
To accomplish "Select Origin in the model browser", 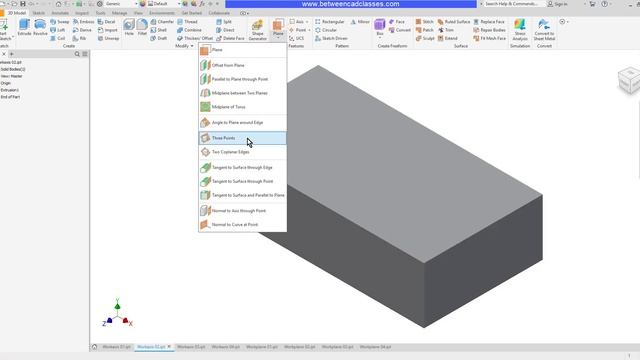I will pyautogui.click(x=6, y=83).
